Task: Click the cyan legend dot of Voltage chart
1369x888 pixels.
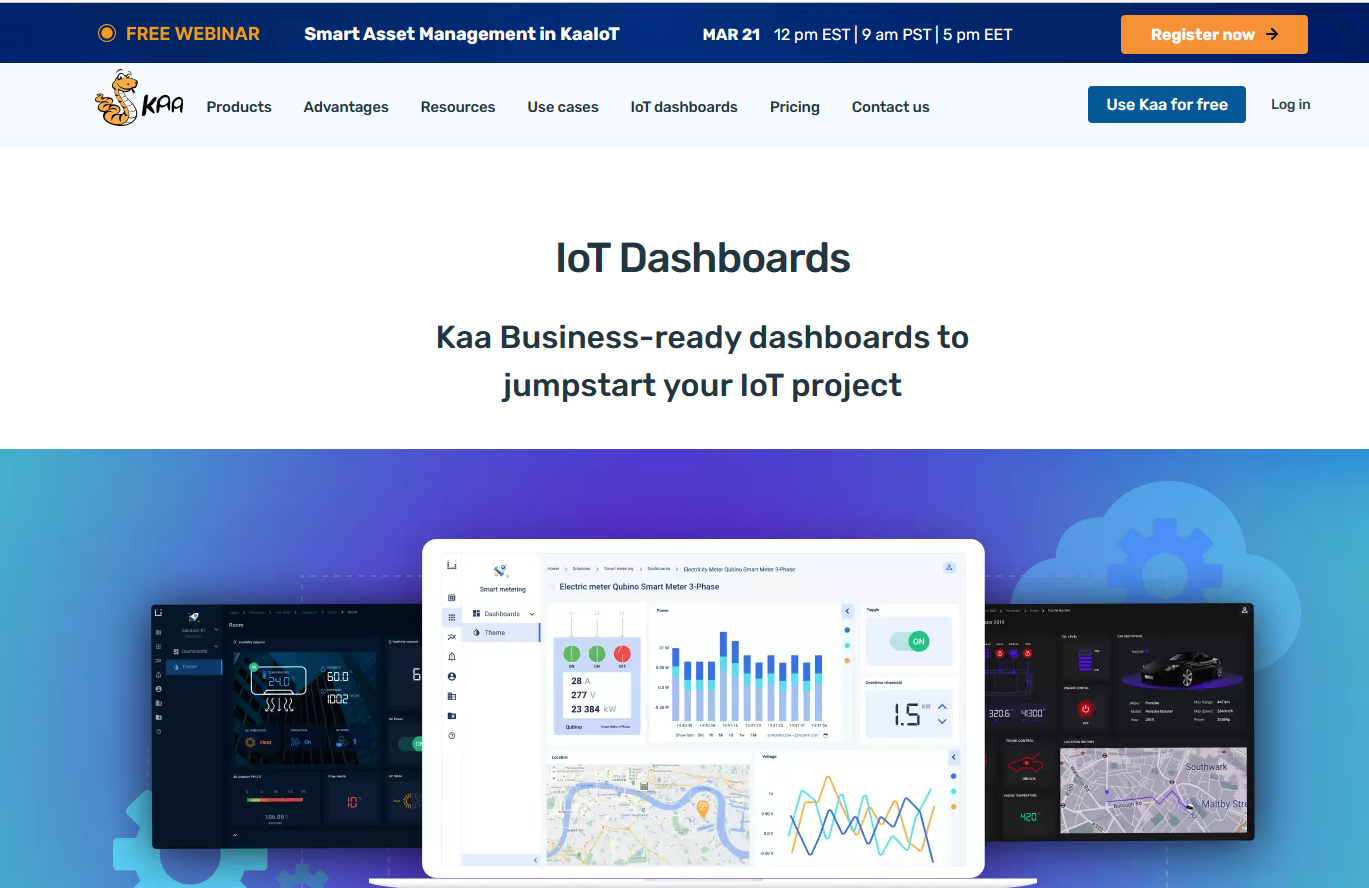Action: pyautogui.click(x=953, y=791)
